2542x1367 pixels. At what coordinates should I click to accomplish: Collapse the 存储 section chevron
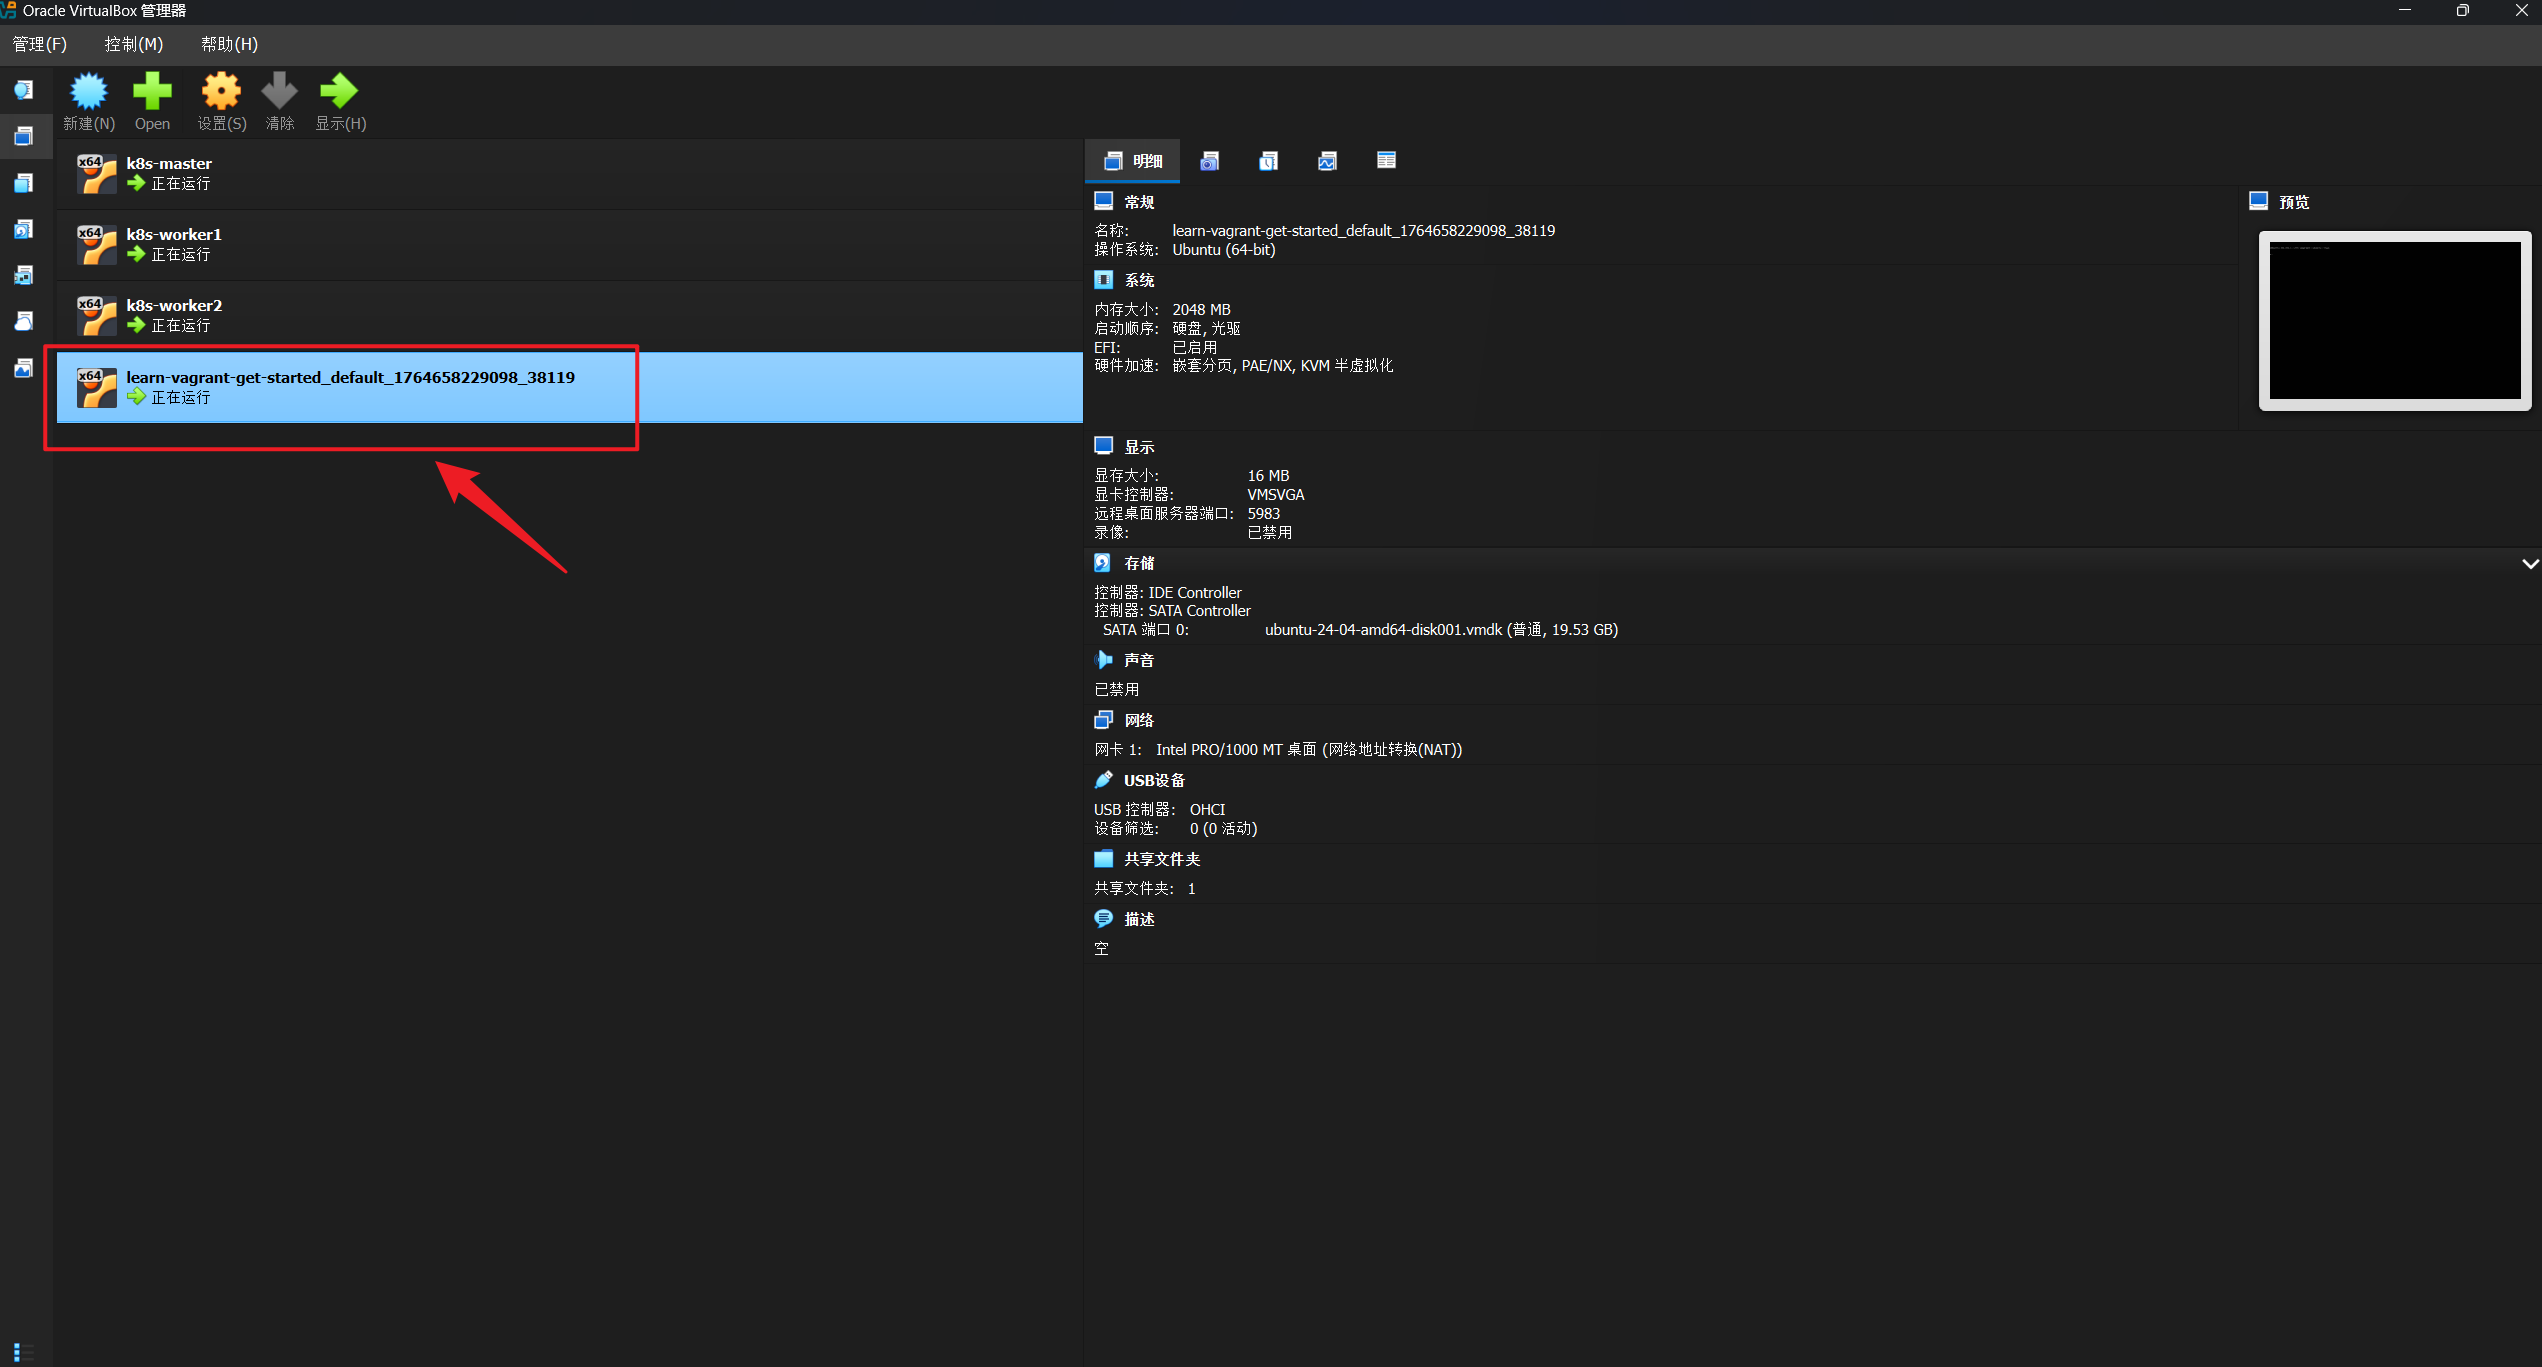2529,564
